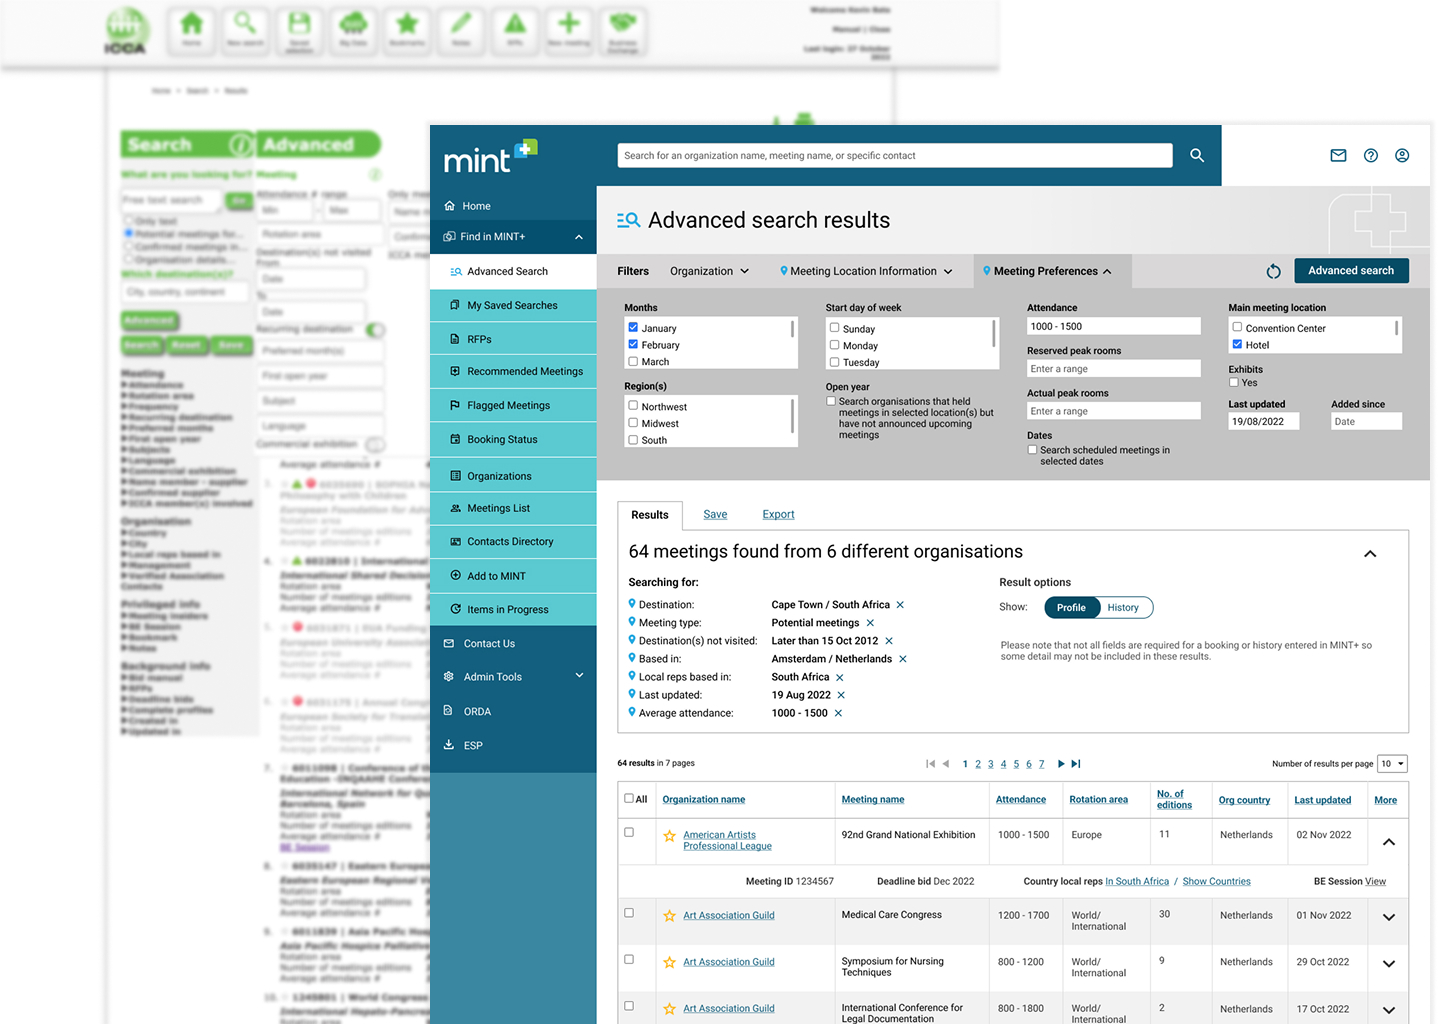
Task: Click the New meeting plus icon
Action: (568, 31)
